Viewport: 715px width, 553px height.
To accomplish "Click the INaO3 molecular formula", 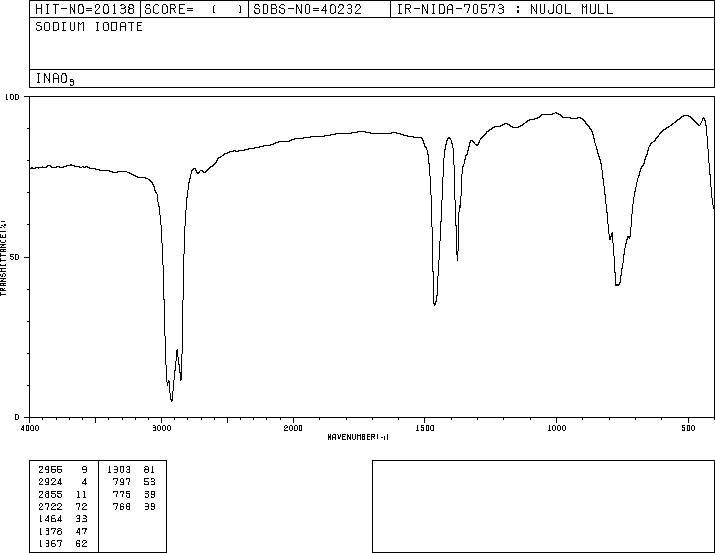I will coord(55,79).
